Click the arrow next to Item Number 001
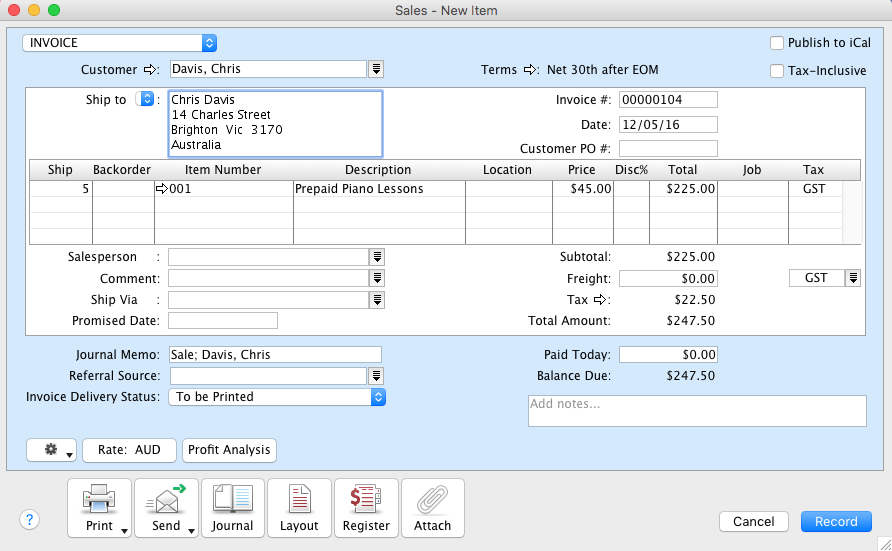This screenshot has height=551, width=892. [x=162, y=189]
